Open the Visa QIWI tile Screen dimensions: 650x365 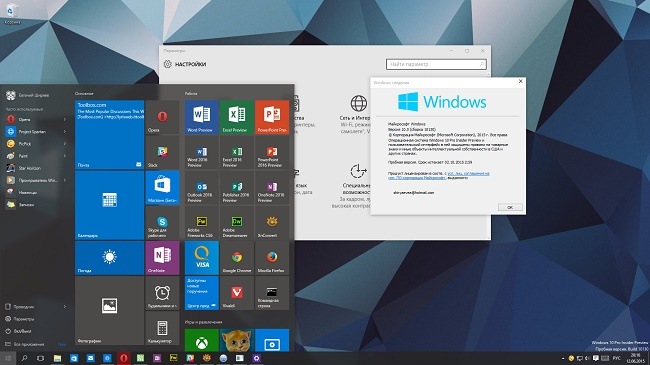[x=202, y=258]
